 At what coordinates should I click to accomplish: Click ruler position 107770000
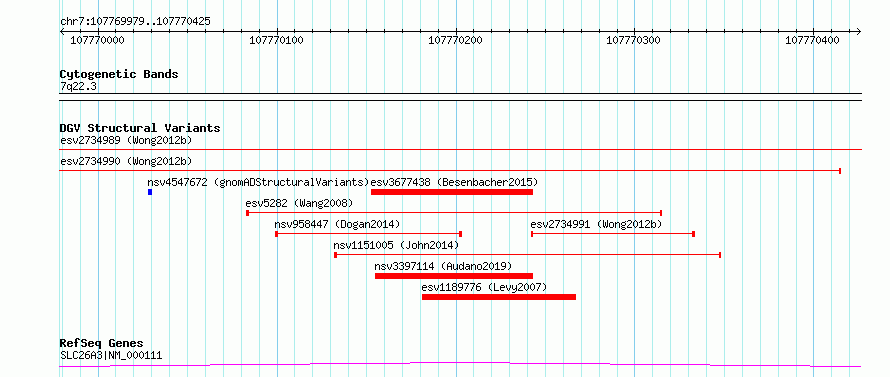[98, 40]
